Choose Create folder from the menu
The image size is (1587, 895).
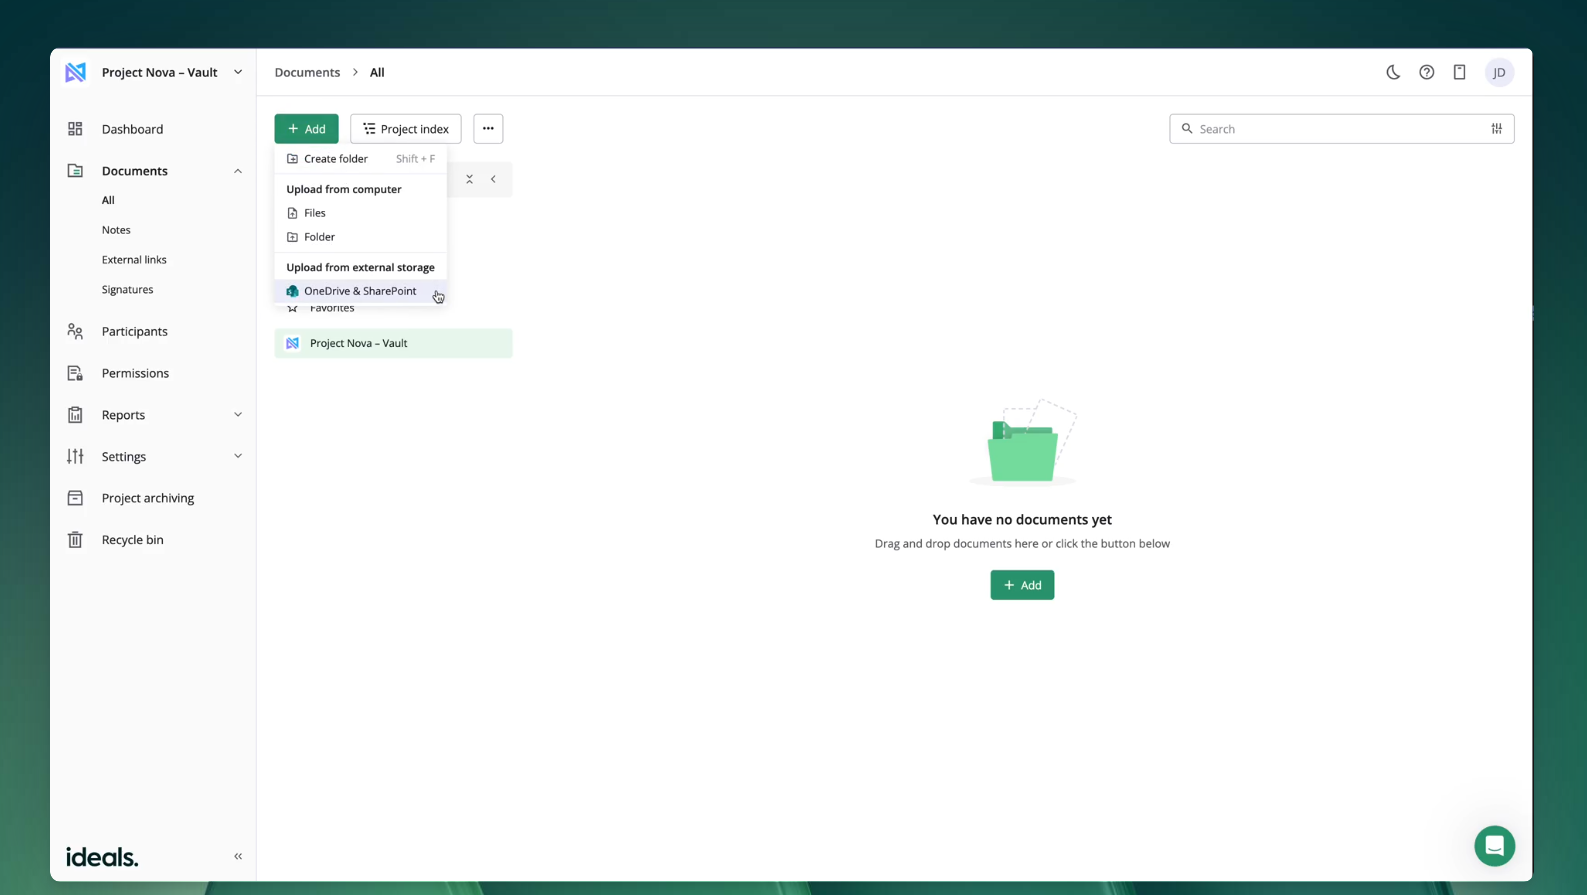tap(361, 159)
